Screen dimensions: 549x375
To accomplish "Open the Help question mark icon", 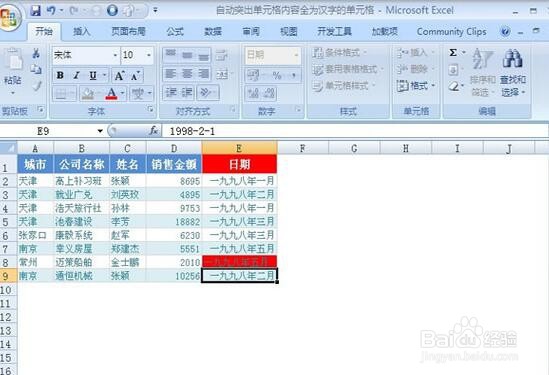I will pos(505,32).
